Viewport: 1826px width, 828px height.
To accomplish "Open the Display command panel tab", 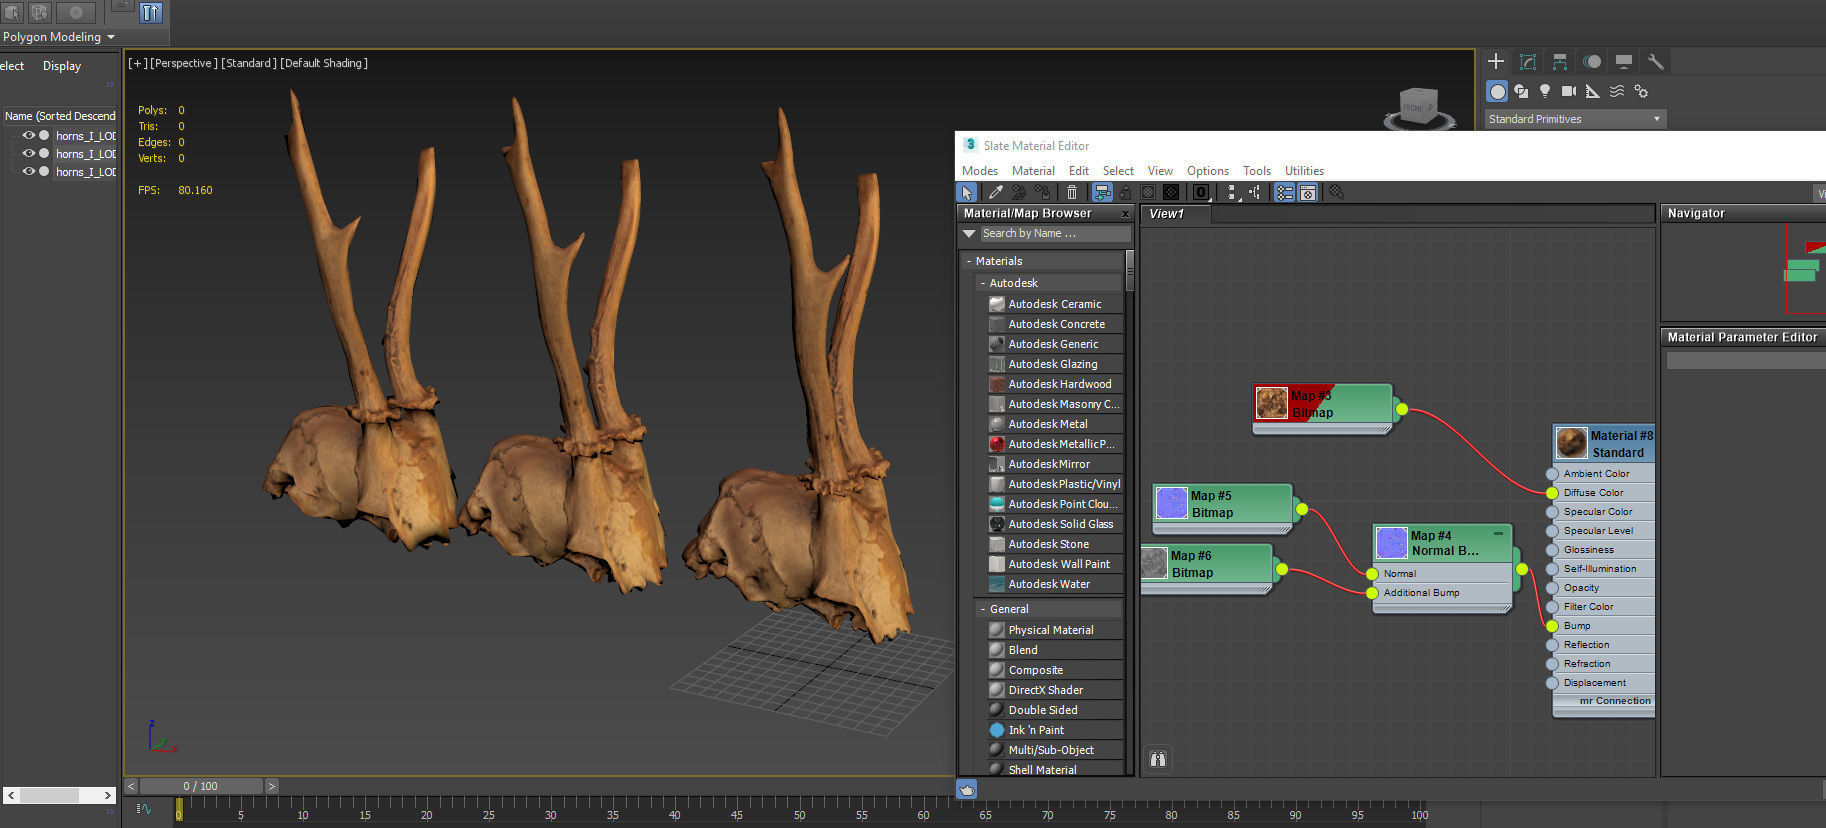I will click(x=1624, y=61).
